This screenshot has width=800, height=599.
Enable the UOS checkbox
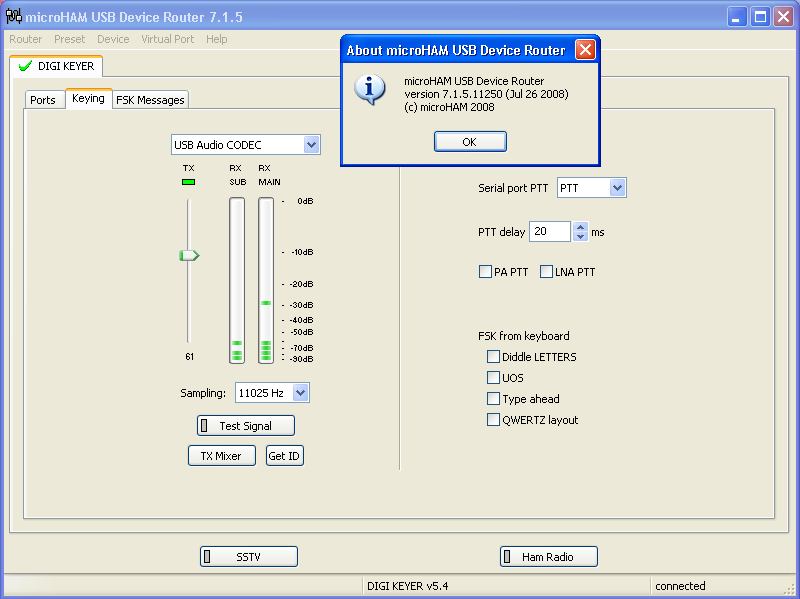[x=493, y=378]
